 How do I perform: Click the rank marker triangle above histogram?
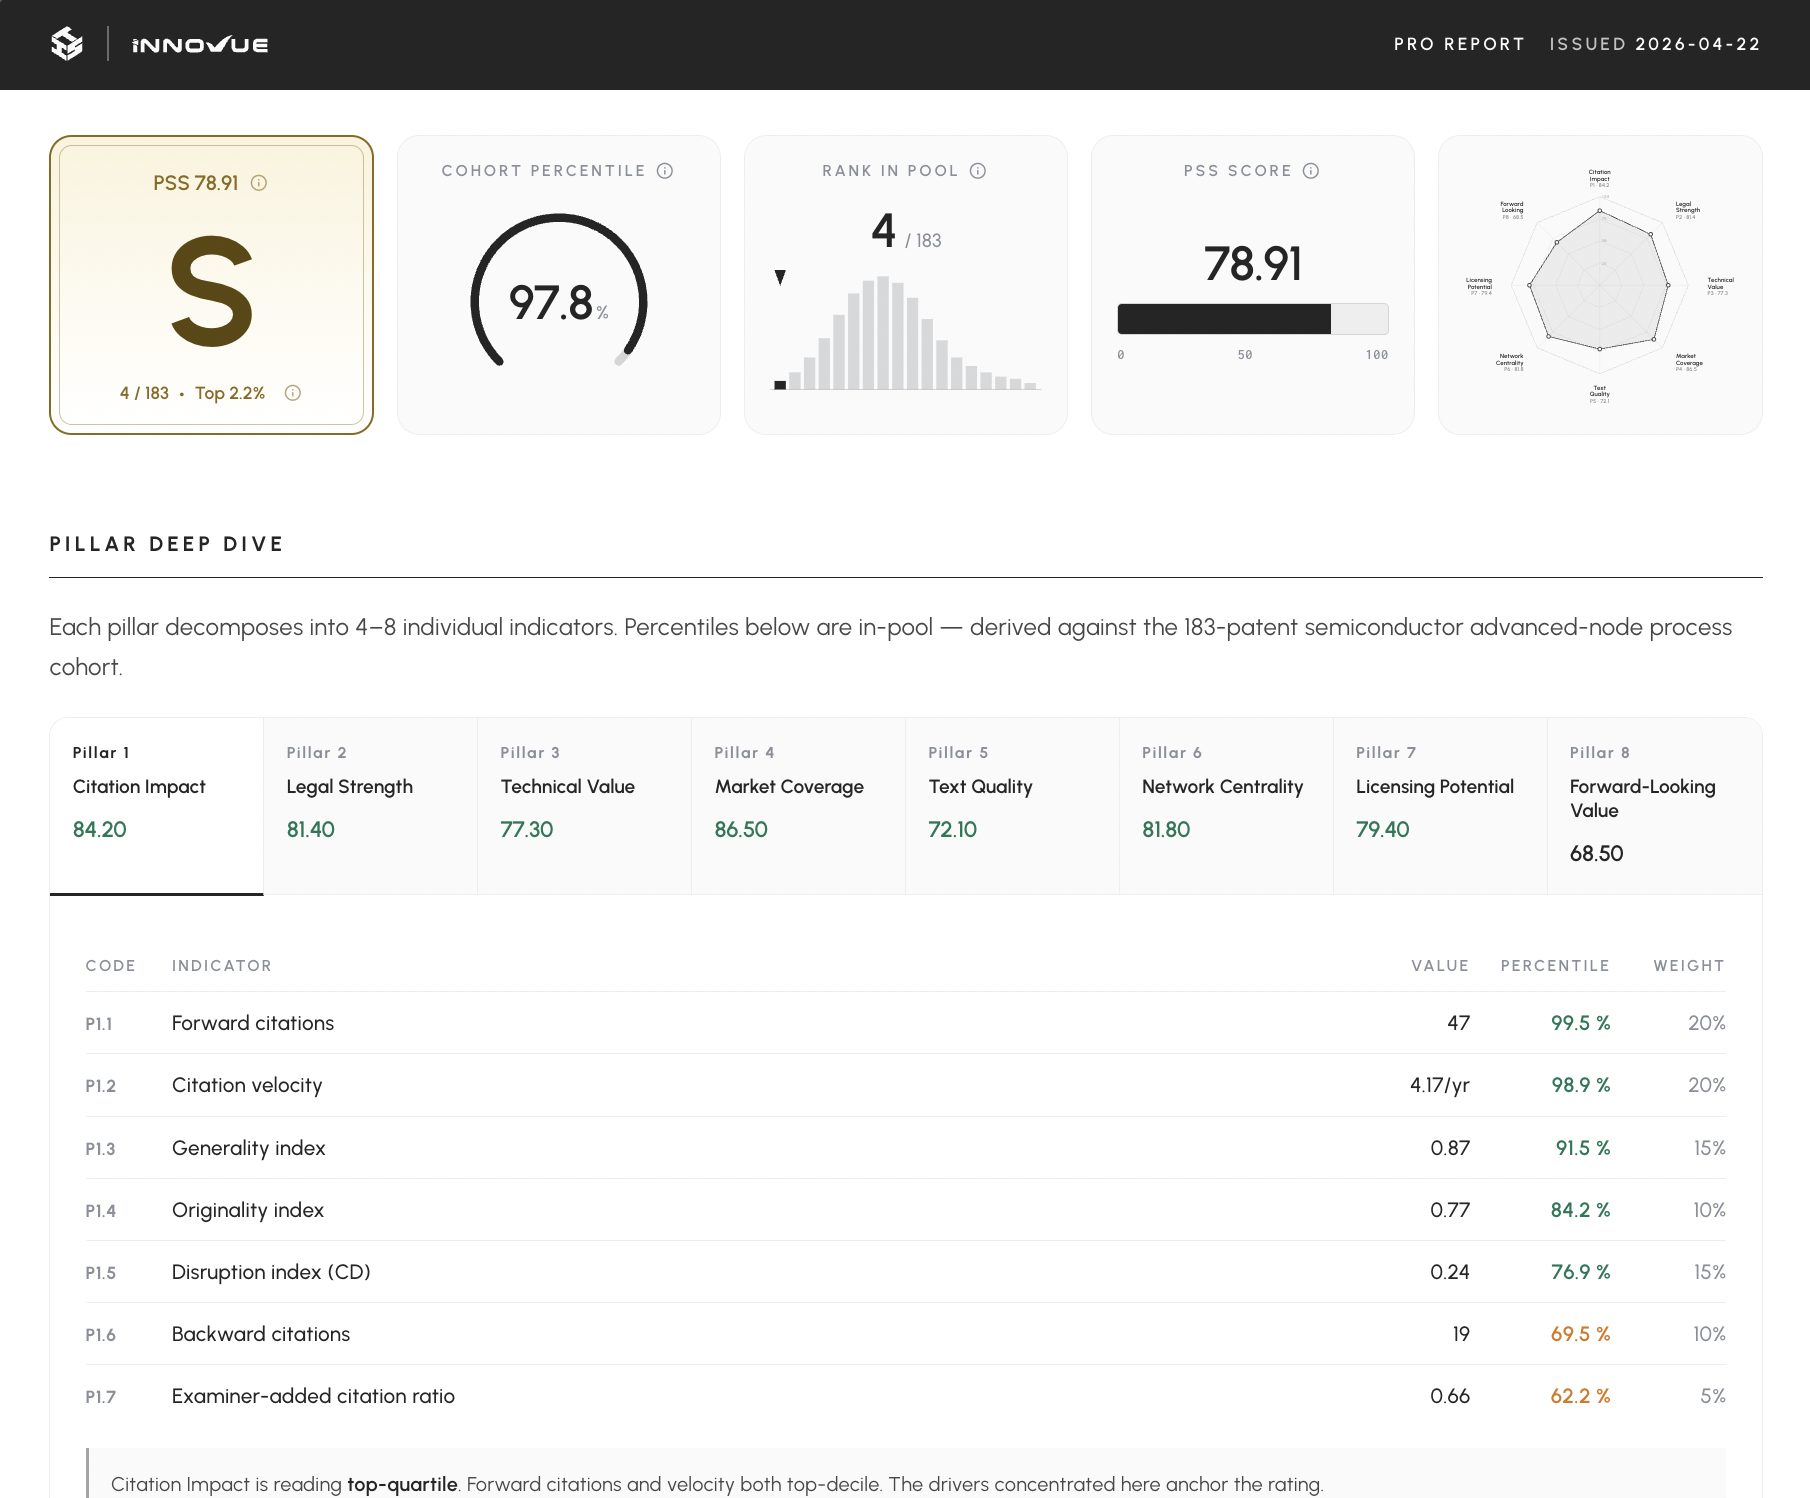tap(780, 277)
